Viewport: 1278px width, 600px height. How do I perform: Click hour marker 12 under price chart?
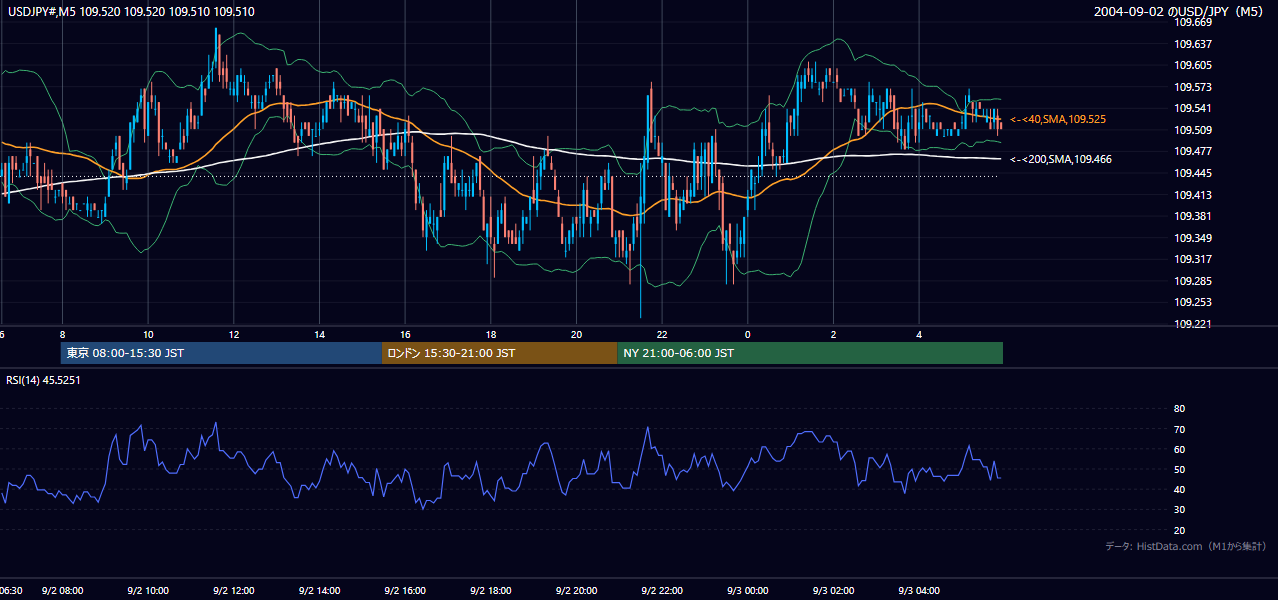[234, 334]
